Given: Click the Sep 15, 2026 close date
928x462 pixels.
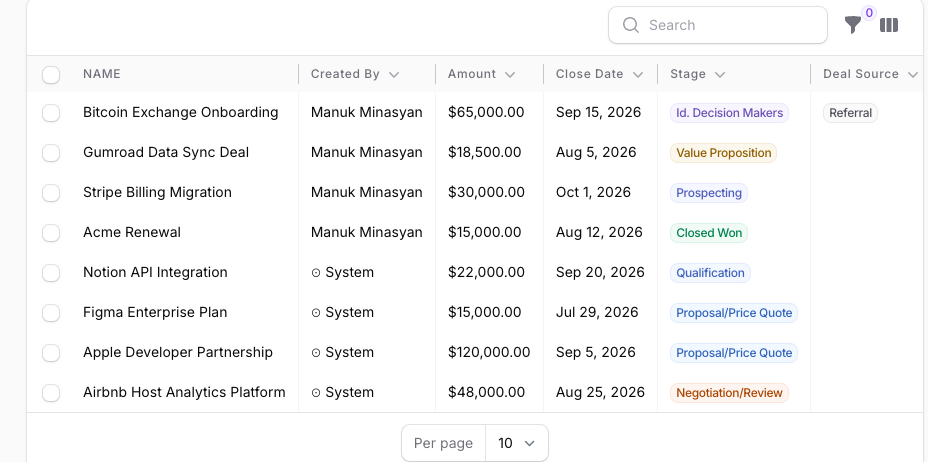Looking at the screenshot, I should pos(598,112).
